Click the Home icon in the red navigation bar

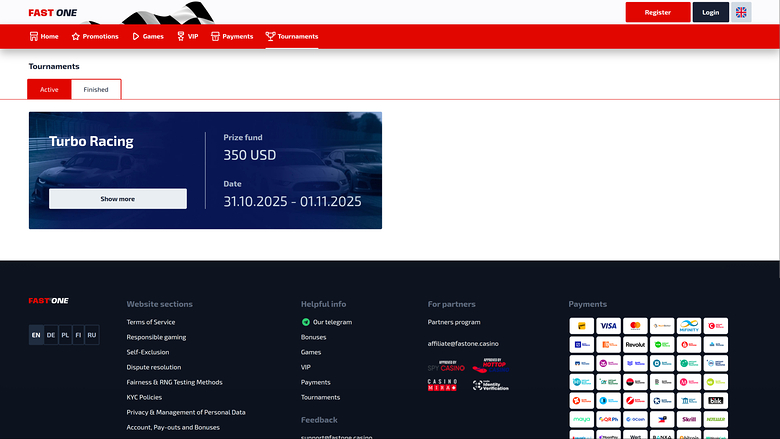tap(34, 36)
